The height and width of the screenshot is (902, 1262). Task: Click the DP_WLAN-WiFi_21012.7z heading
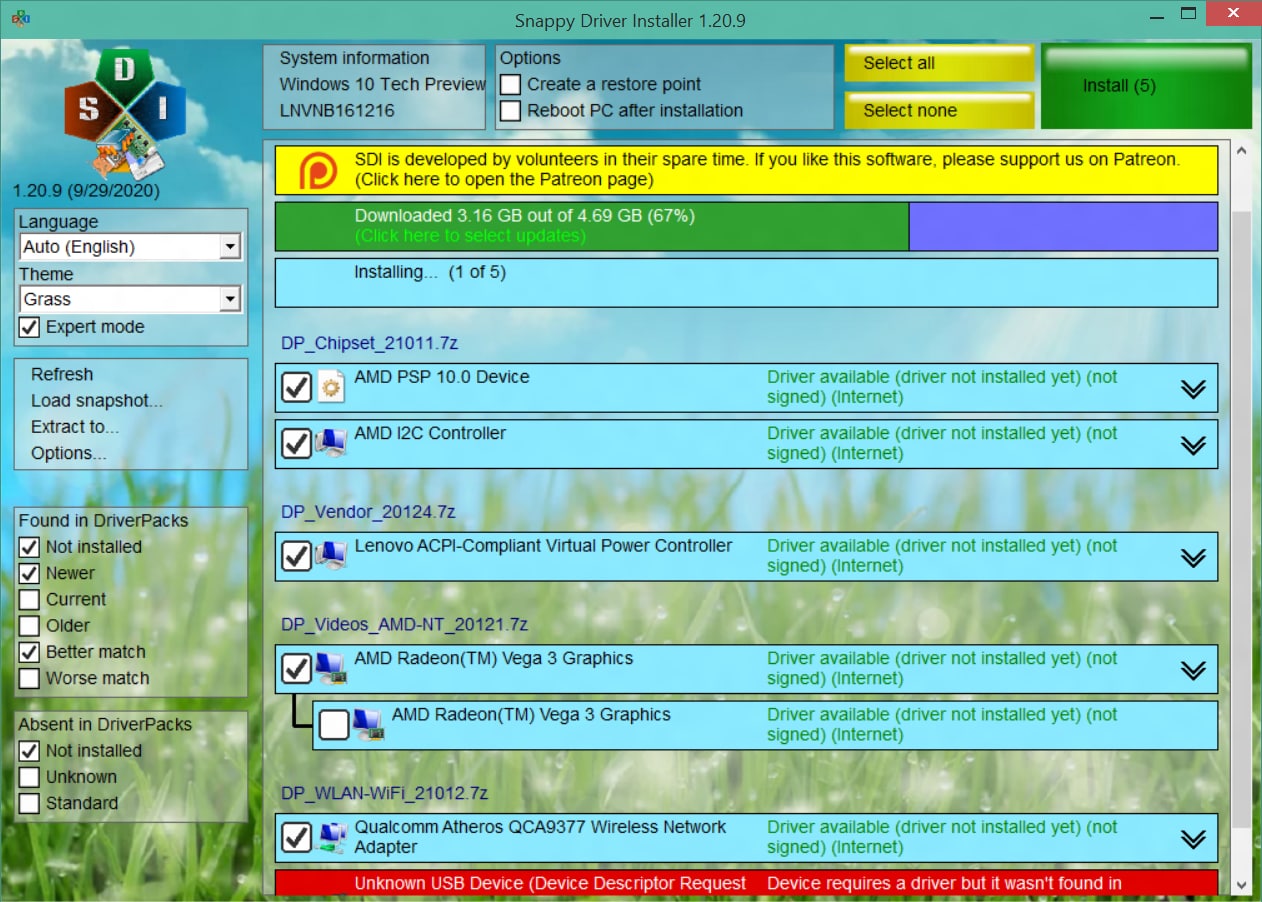click(x=384, y=794)
